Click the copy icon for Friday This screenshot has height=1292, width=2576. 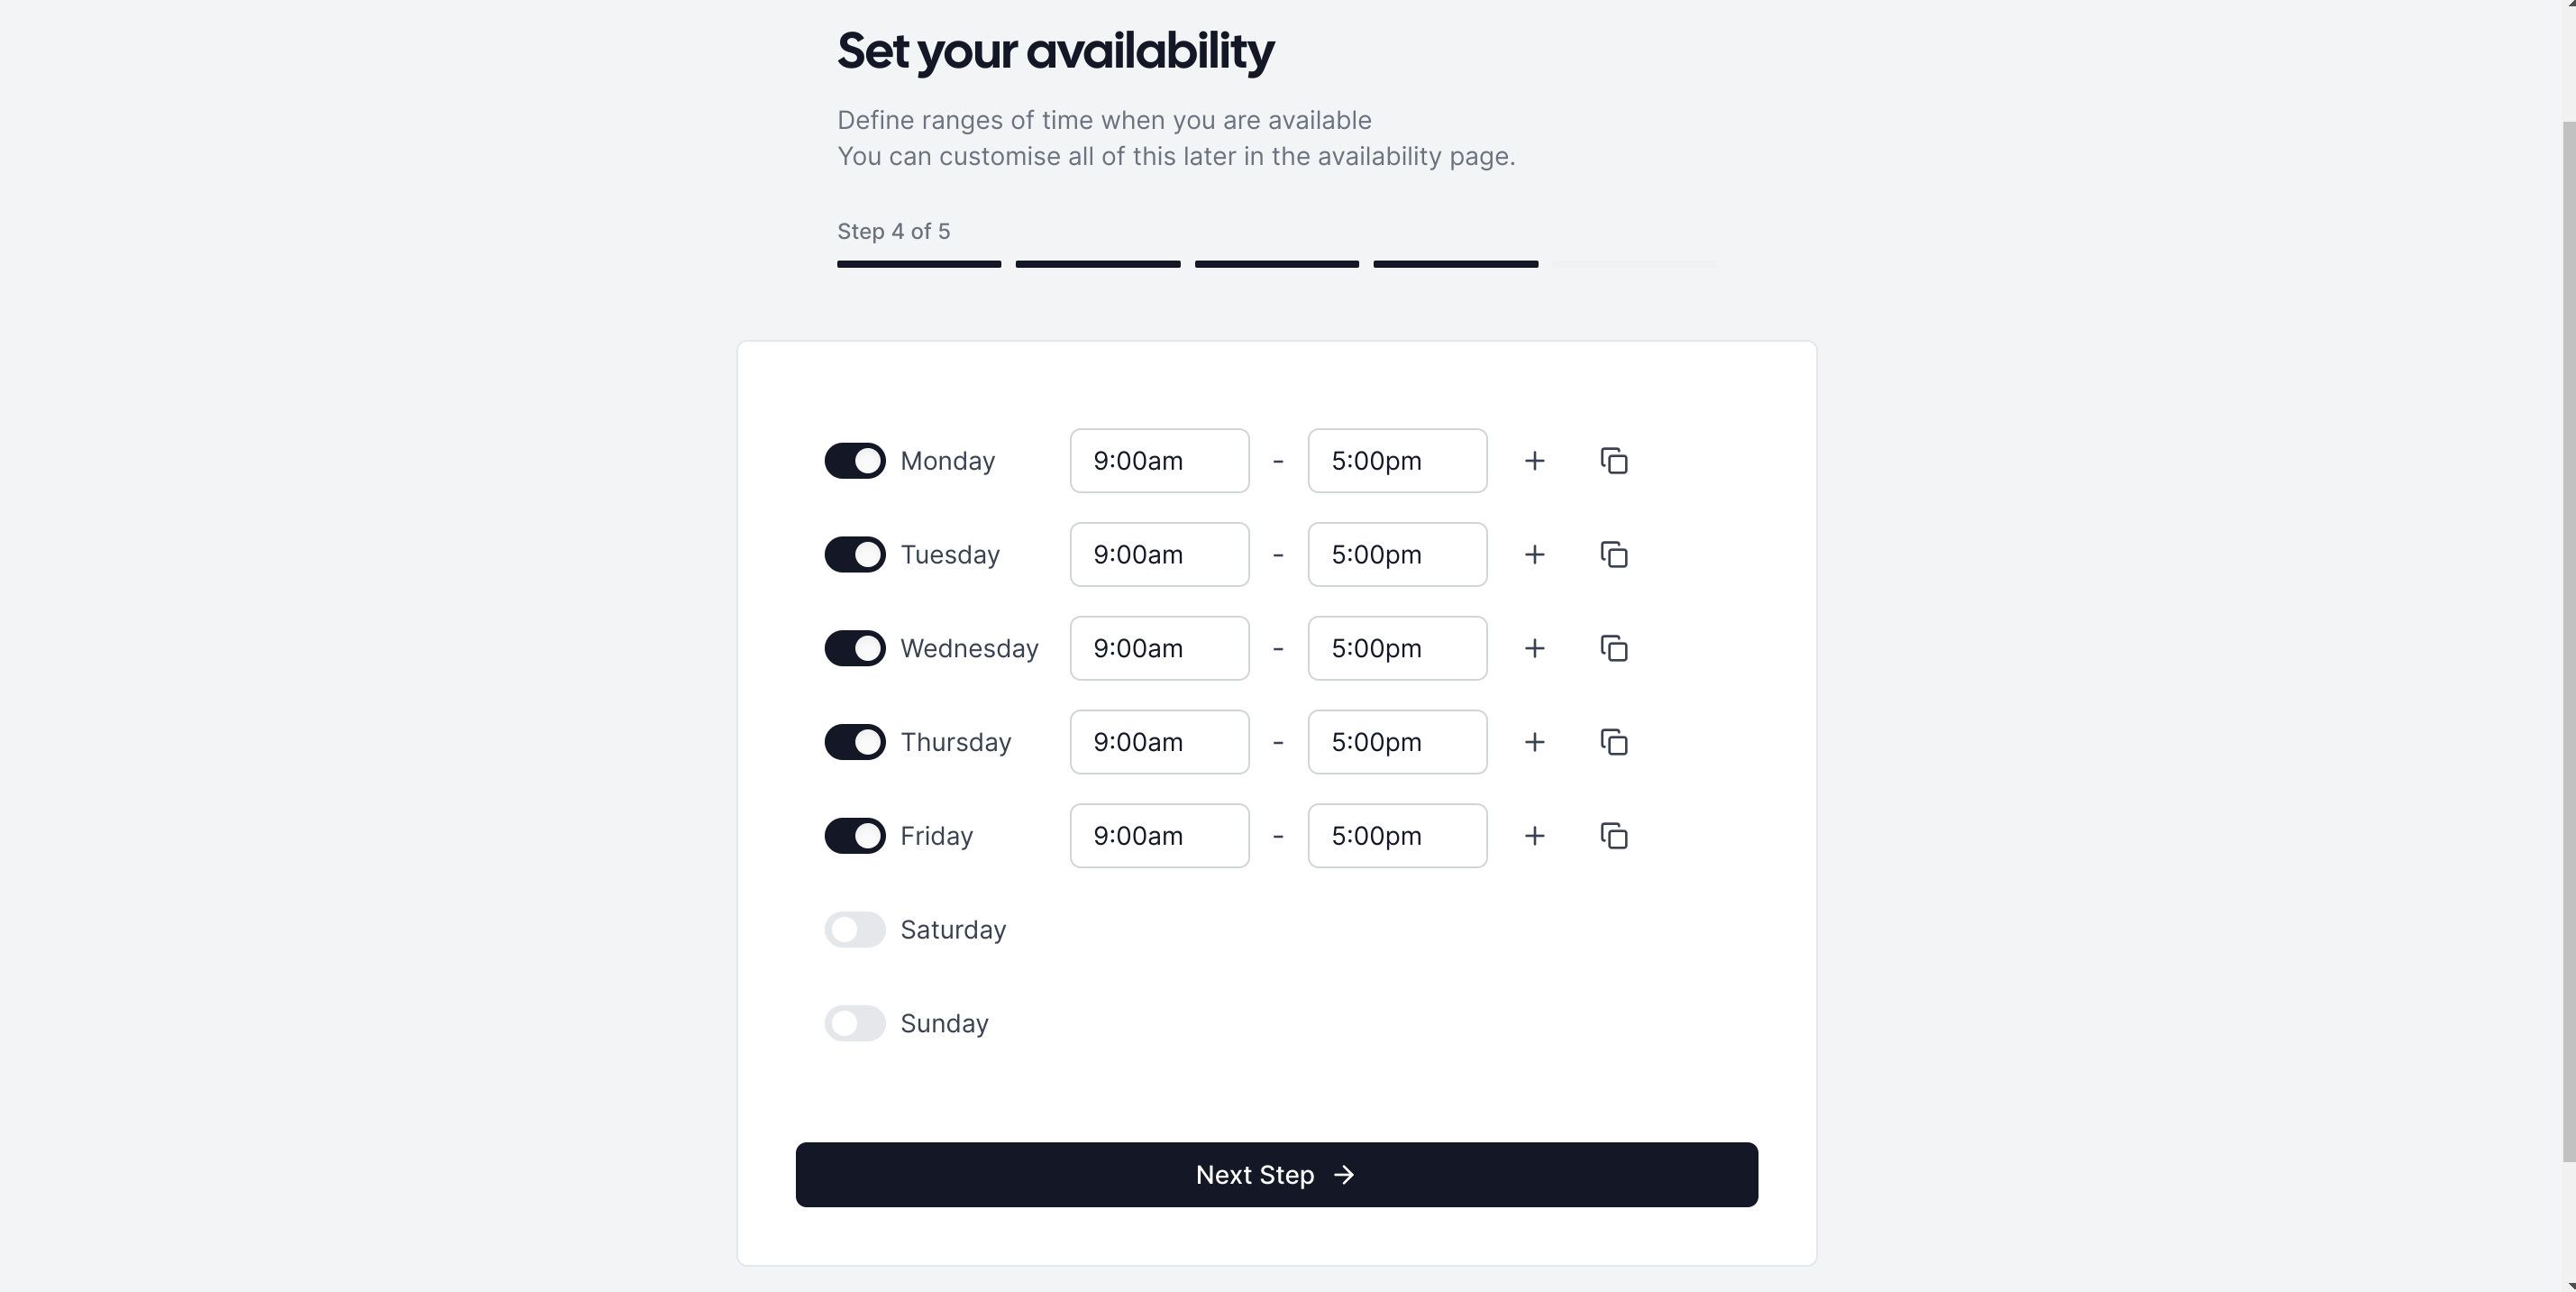(1614, 834)
